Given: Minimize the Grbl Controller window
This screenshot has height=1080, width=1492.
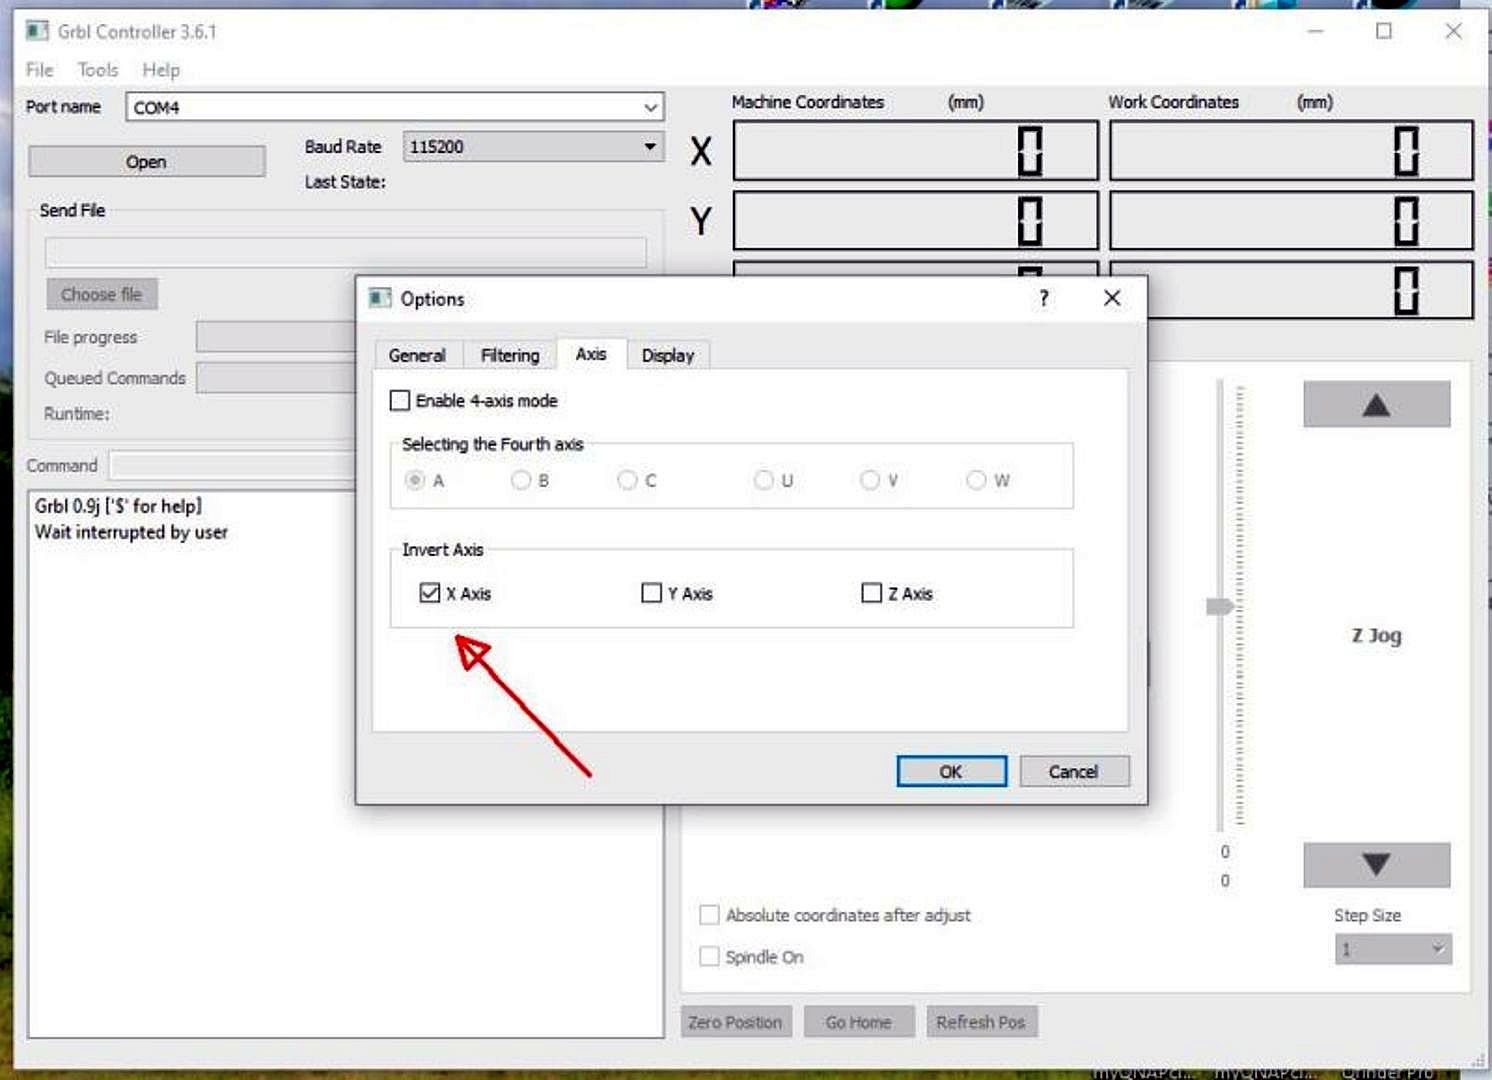Looking at the screenshot, I should [x=1315, y=31].
